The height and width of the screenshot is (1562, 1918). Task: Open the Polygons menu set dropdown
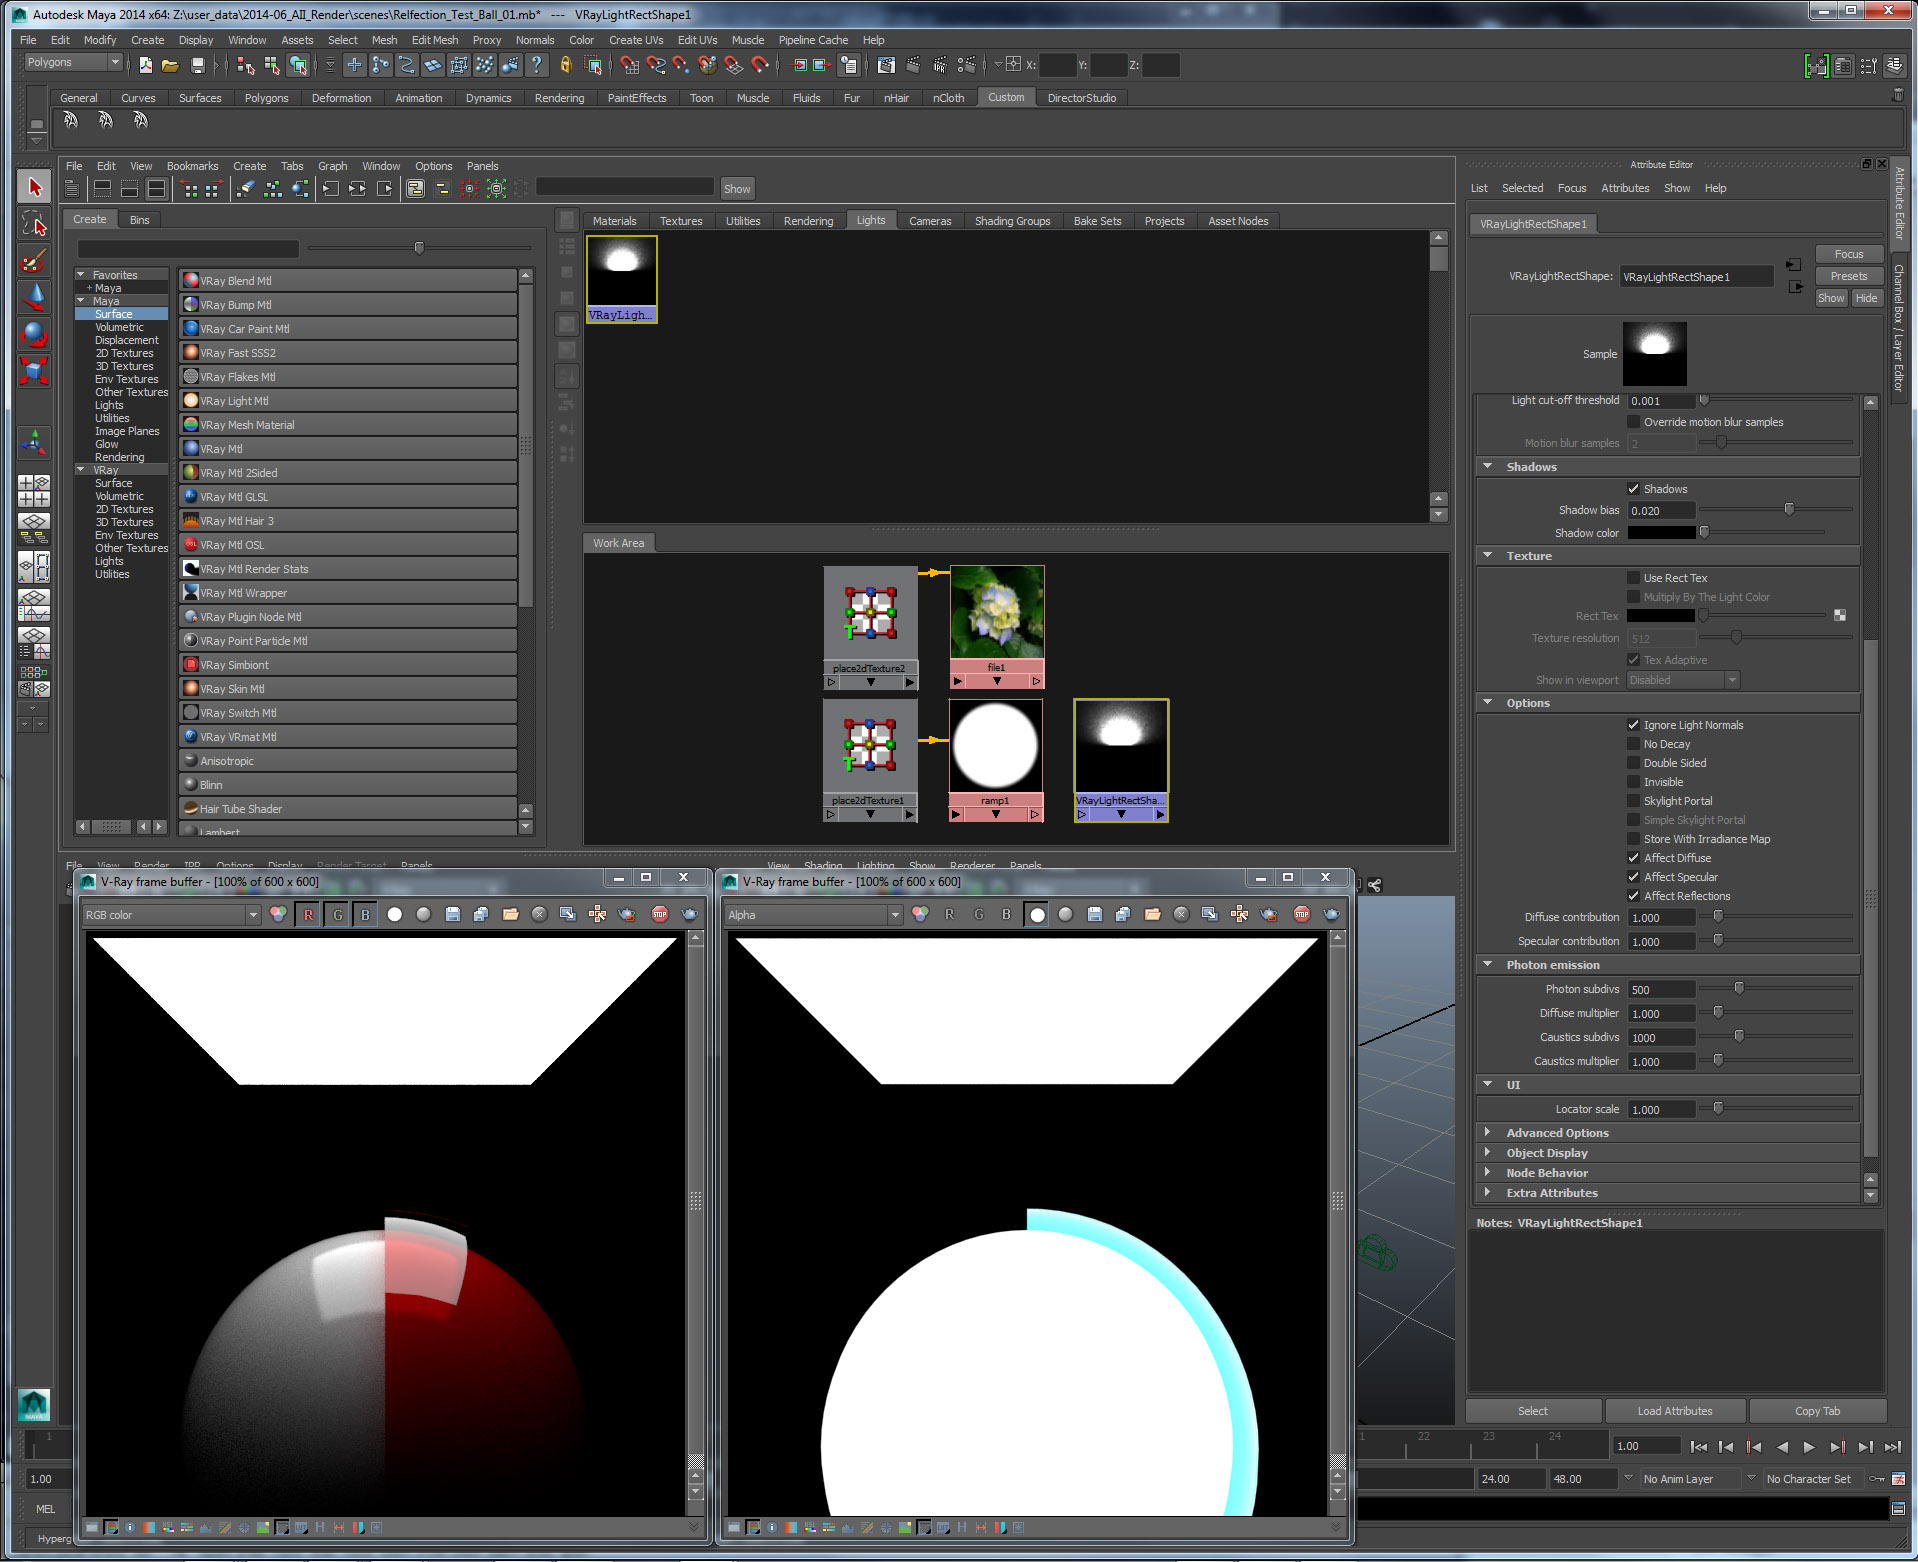point(73,63)
